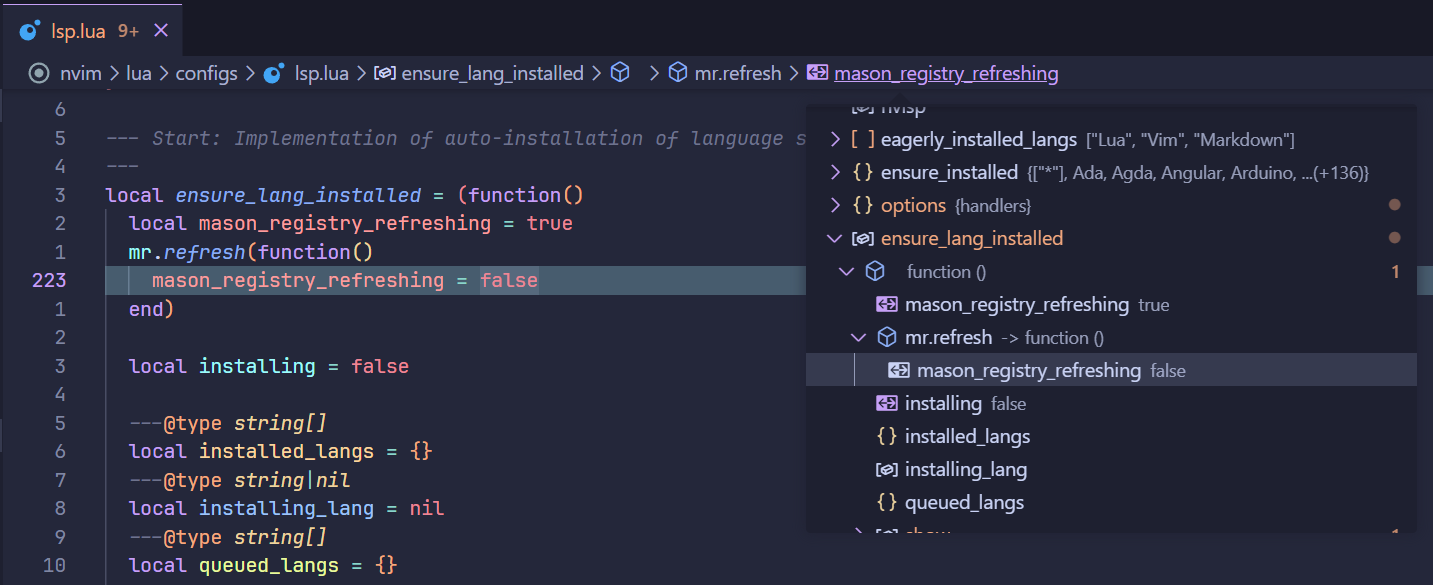
Task: Switch to the lsp.lua tab
Action: 78,30
